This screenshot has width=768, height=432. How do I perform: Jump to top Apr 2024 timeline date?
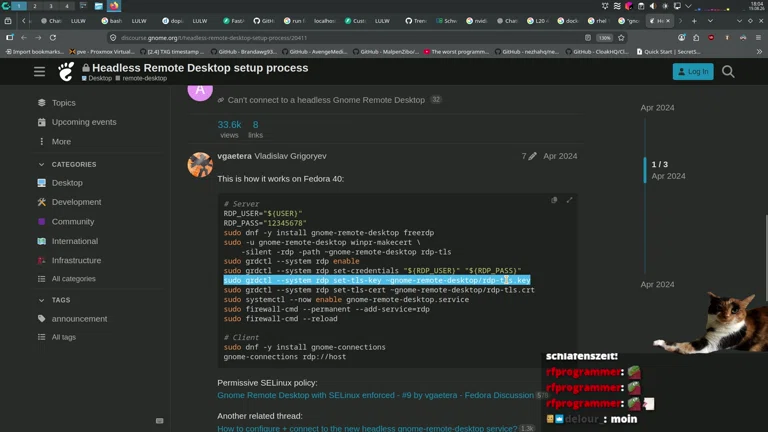pyautogui.click(x=657, y=108)
